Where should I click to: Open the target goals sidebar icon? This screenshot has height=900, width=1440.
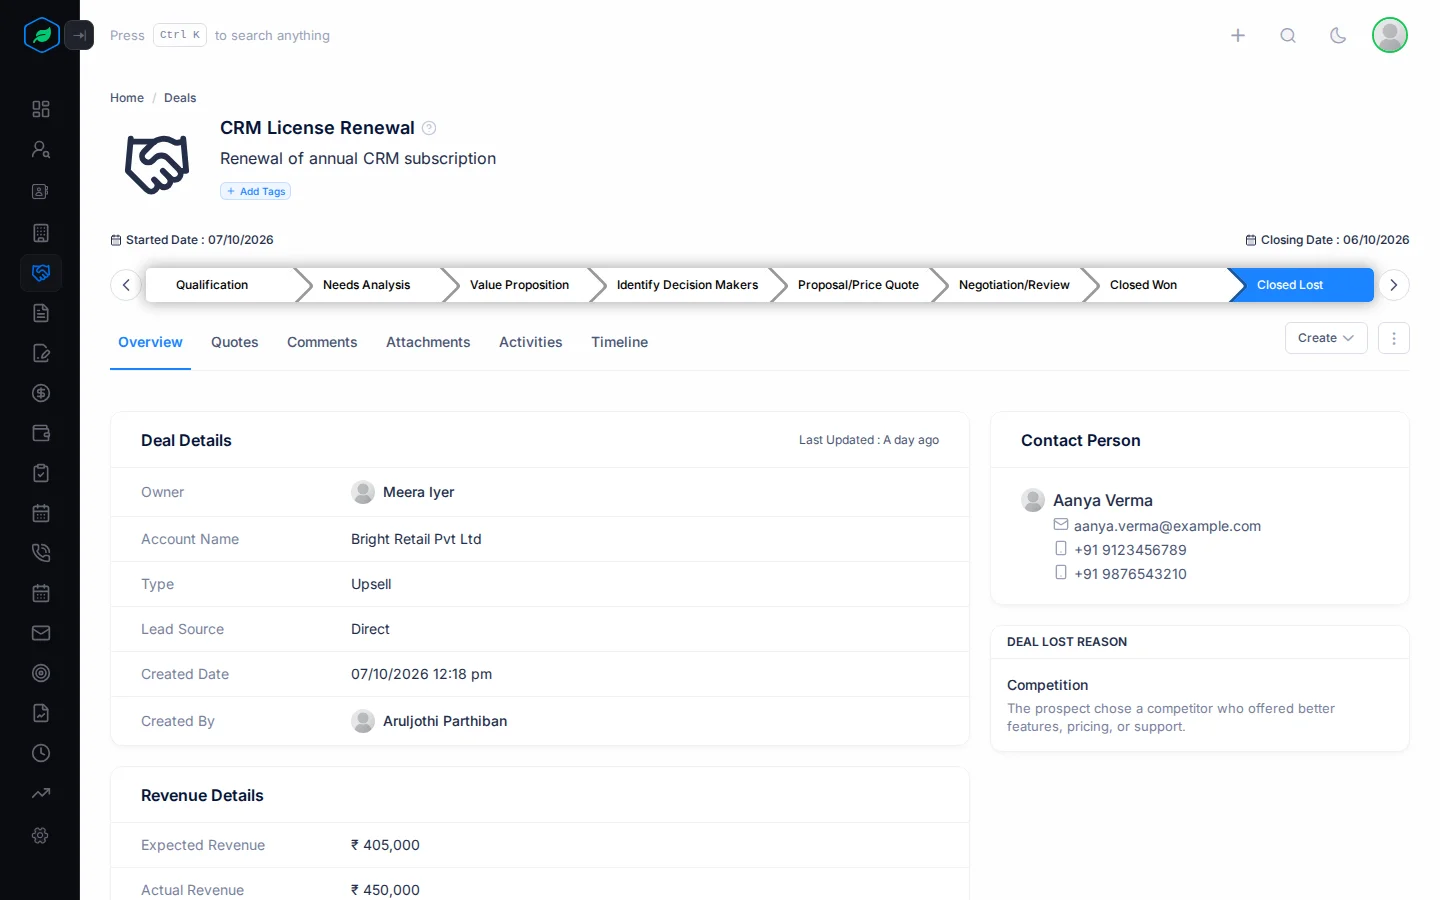point(41,673)
